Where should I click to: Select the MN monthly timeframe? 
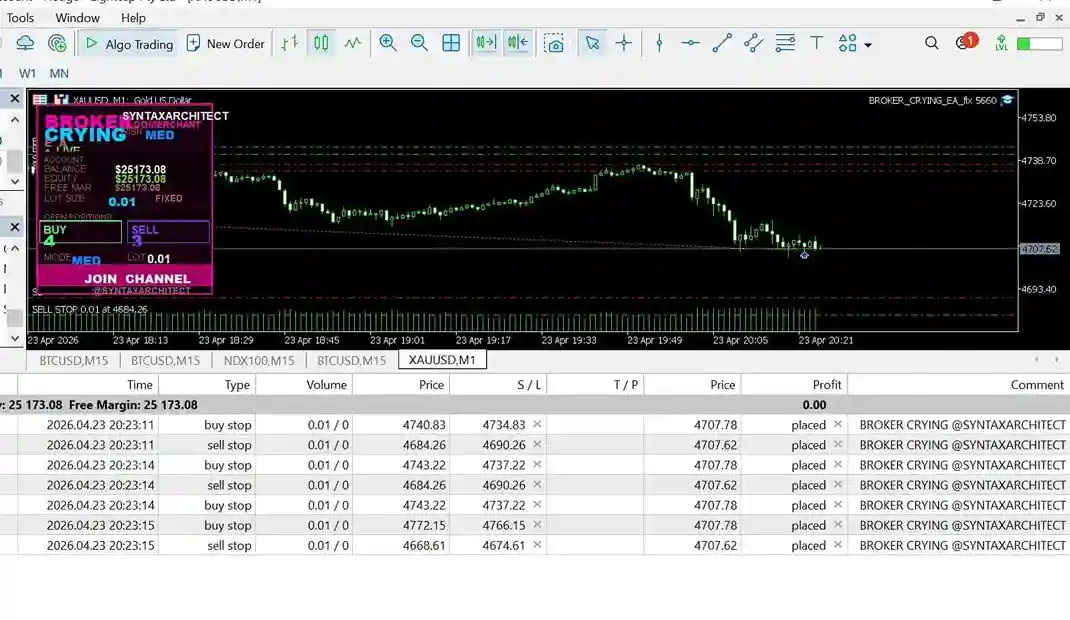(x=59, y=73)
